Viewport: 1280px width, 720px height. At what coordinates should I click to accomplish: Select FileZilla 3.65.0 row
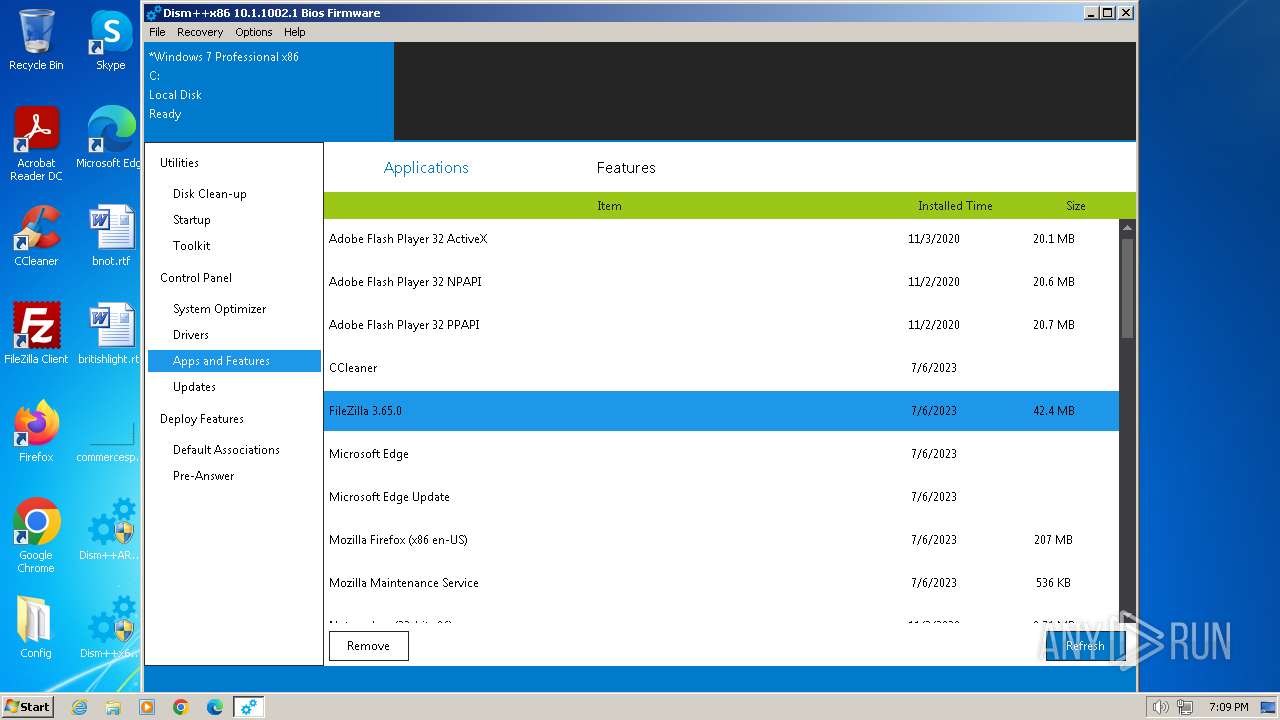pos(721,411)
